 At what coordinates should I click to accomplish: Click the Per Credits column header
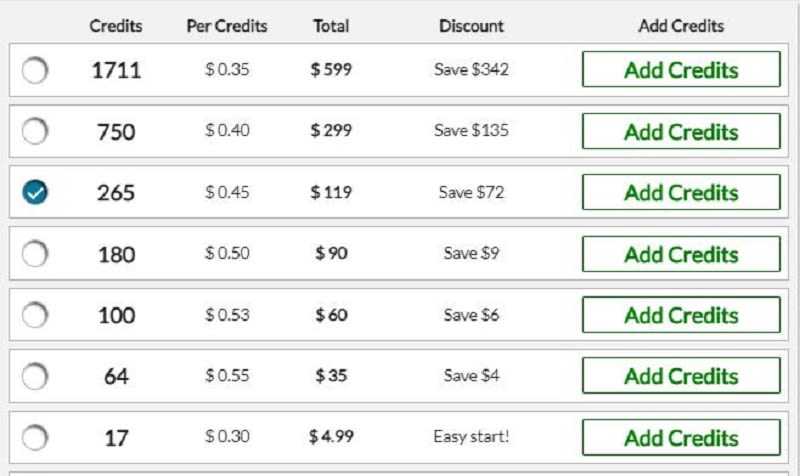tap(227, 26)
